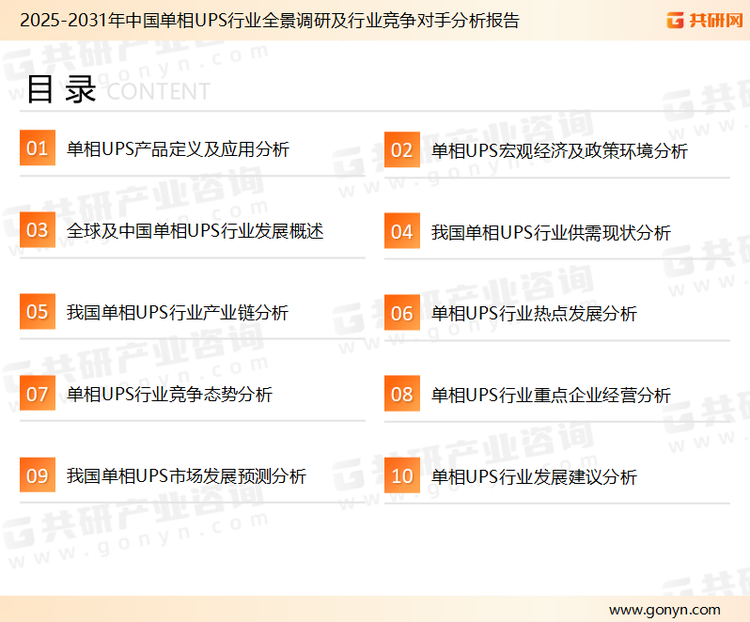Select the orange 01 number badge
This screenshot has width=750, height=622.
(37, 148)
